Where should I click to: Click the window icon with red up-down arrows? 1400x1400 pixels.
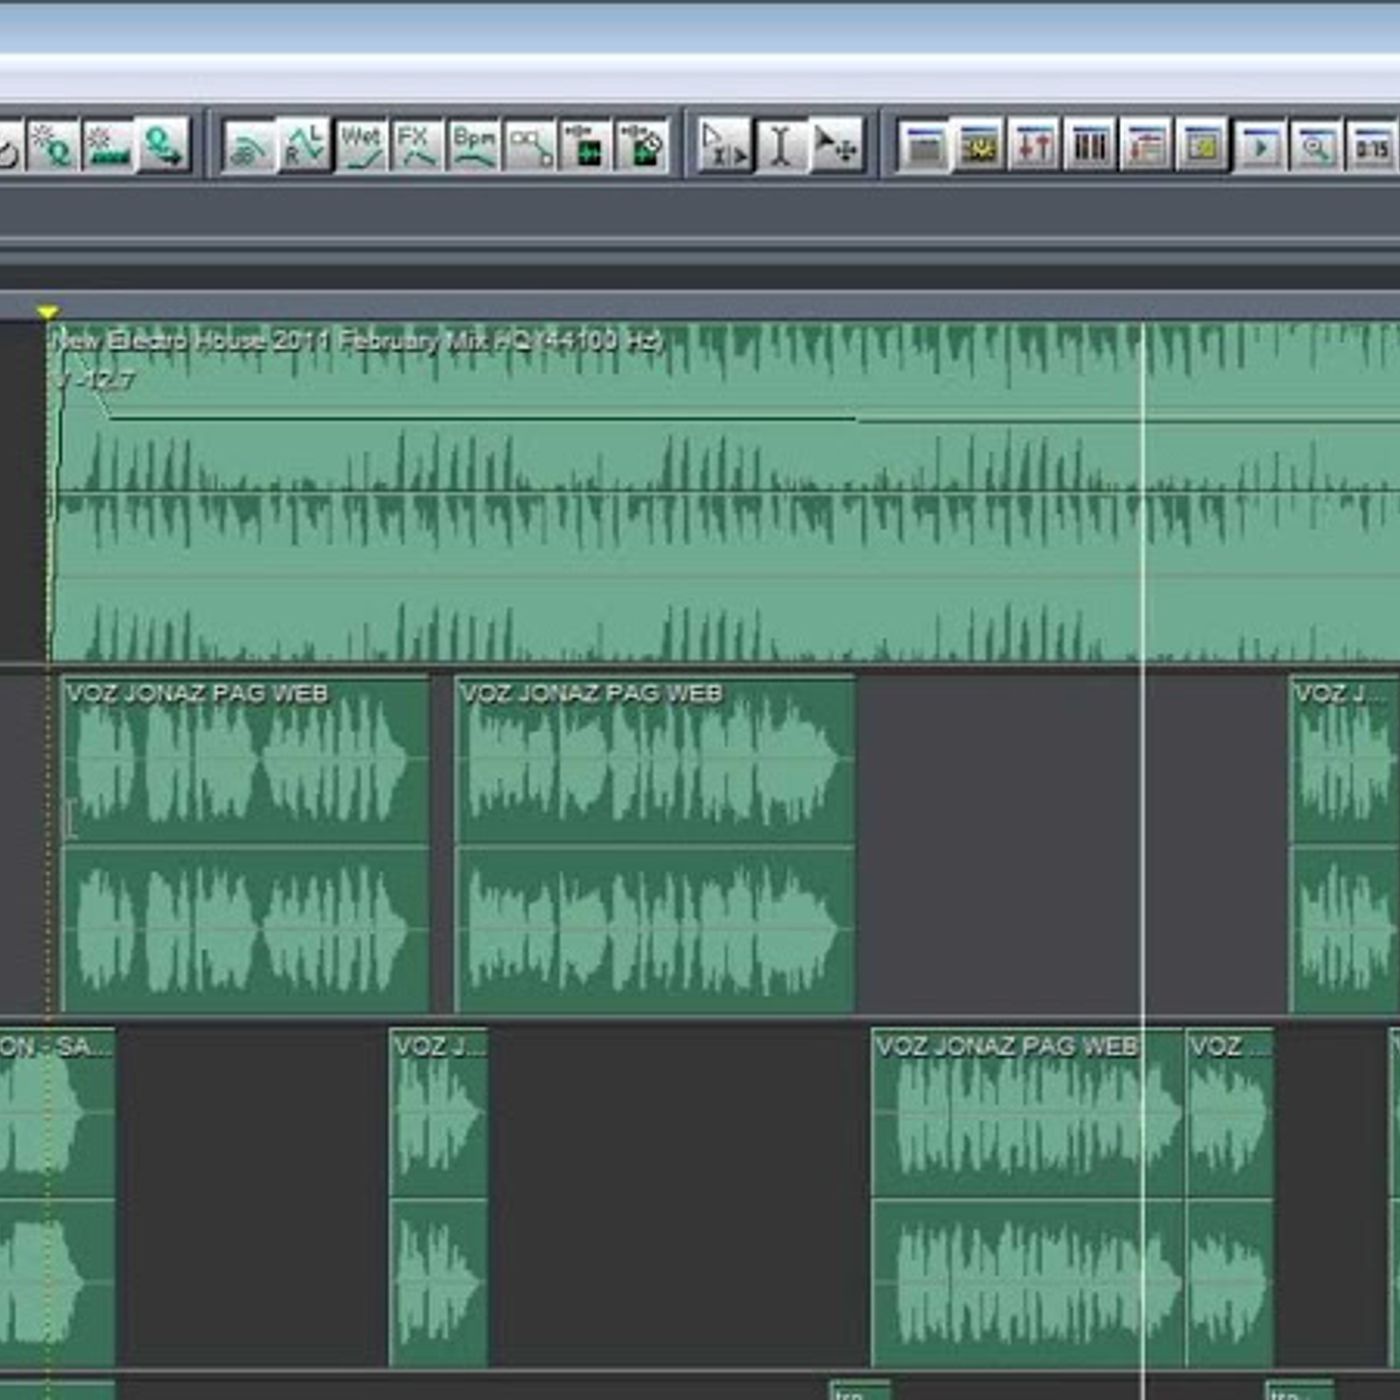click(1034, 147)
